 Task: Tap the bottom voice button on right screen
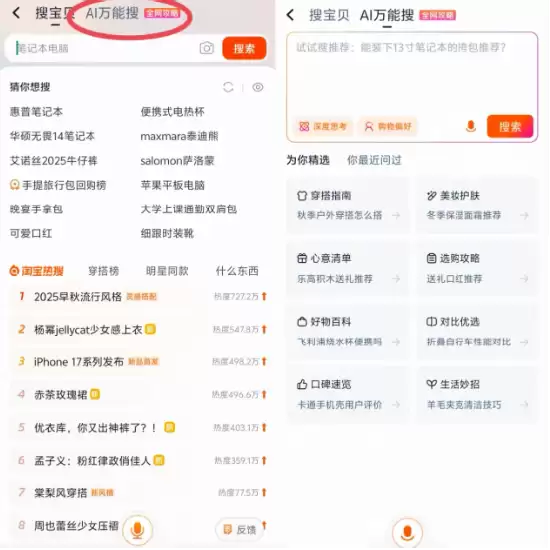(407, 532)
